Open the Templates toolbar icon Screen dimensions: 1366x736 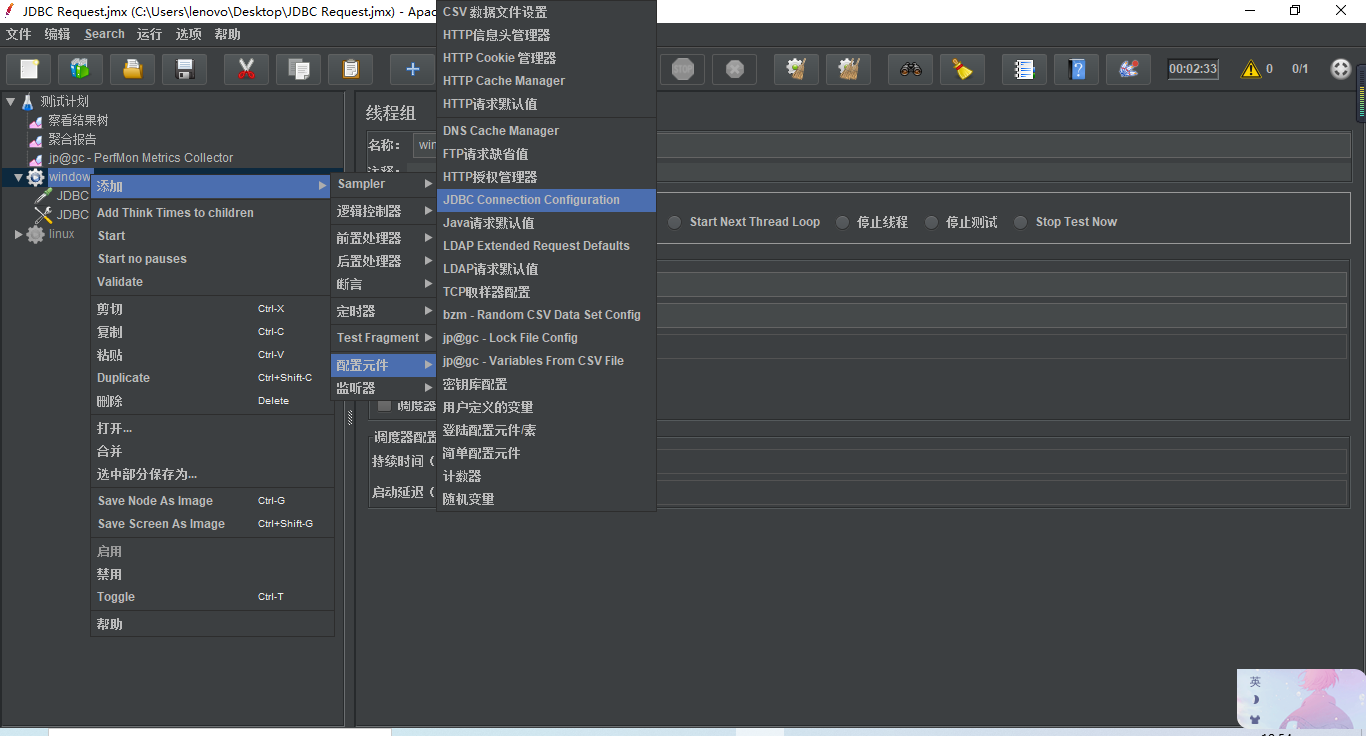pyautogui.click(x=80, y=69)
